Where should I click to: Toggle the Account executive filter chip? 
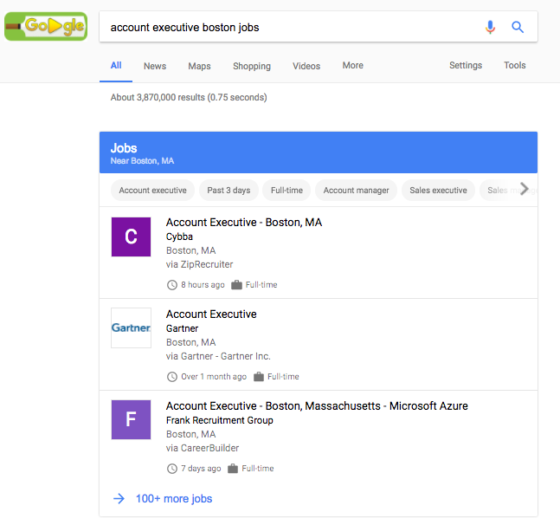[153, 190]
